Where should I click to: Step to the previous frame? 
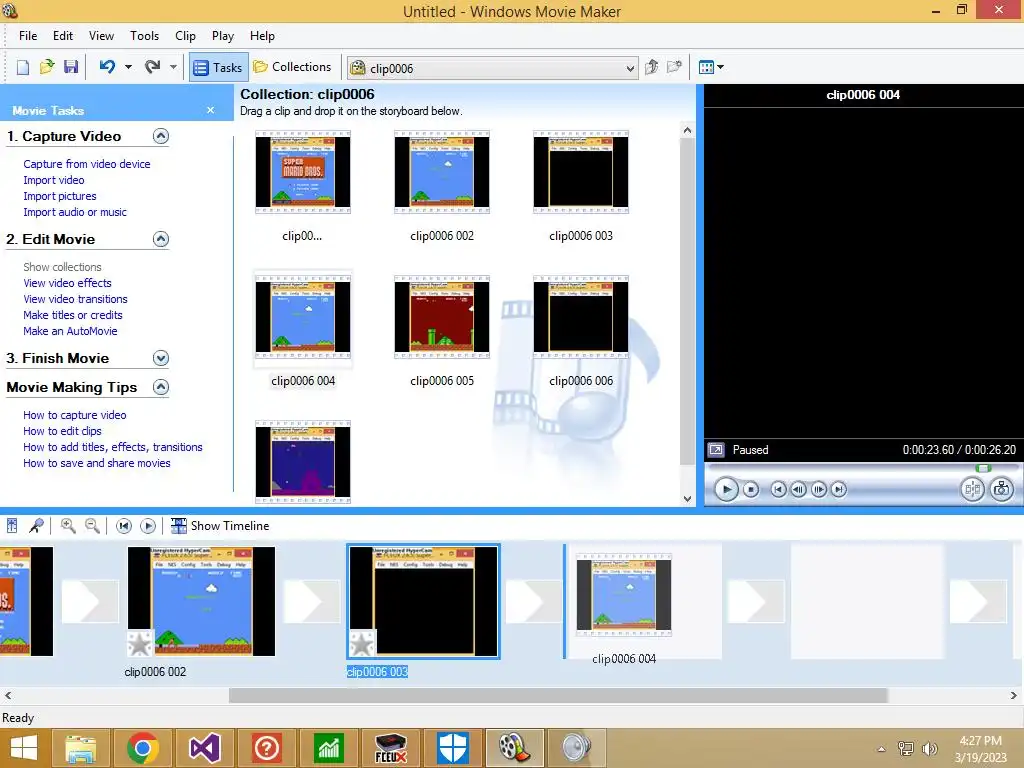[x=798, y=489]
